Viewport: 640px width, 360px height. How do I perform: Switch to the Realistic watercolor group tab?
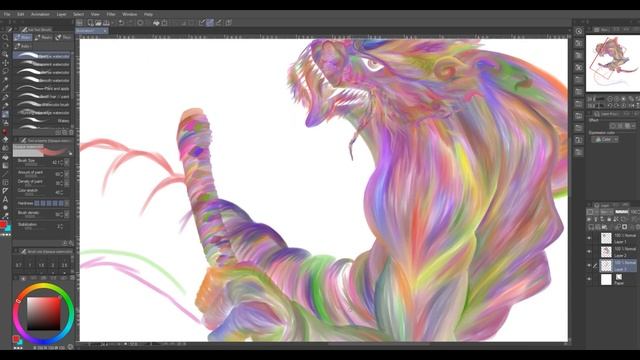43,38
